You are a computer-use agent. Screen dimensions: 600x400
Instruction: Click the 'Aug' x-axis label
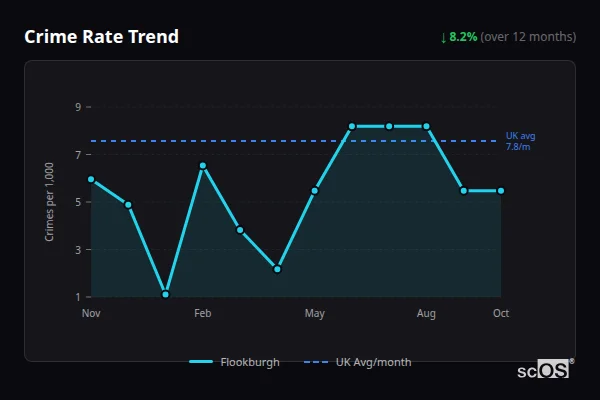point(426,314)
